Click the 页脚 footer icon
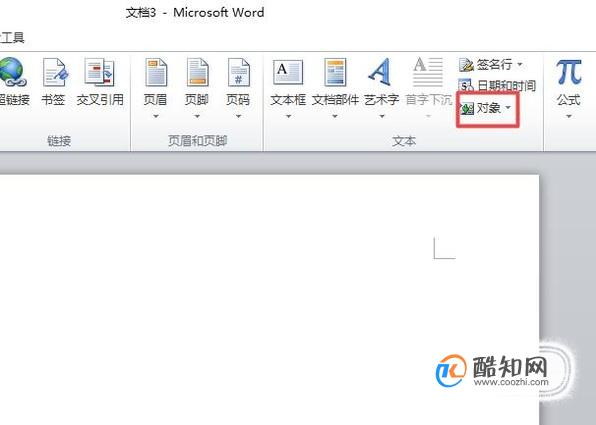 tap(197, 72)
